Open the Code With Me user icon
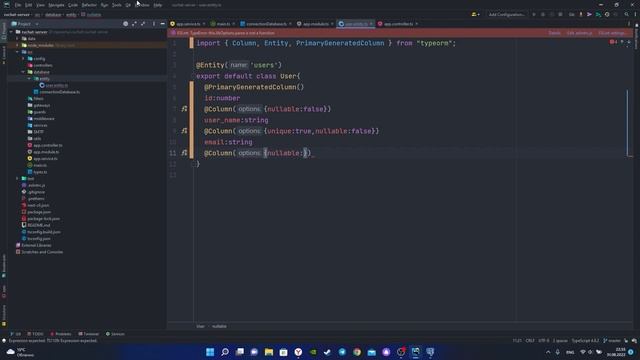Screen dimensions: 640x360 pyautogui.click(x=475, y=14)
